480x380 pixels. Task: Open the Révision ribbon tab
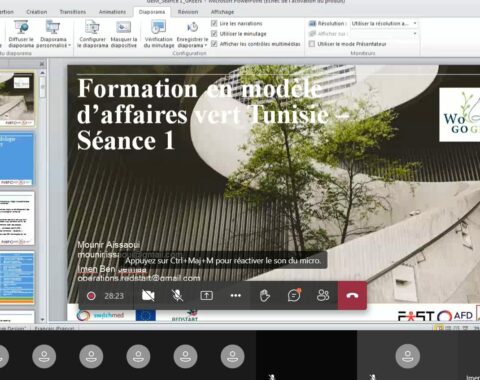point(188,12)
